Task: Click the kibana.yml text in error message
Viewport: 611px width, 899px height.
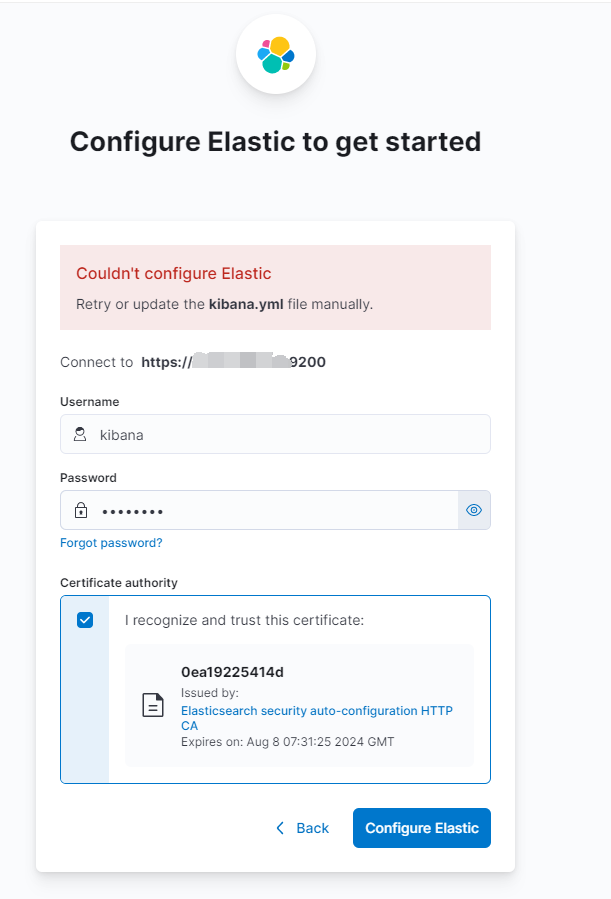Action: coord(246,304)
